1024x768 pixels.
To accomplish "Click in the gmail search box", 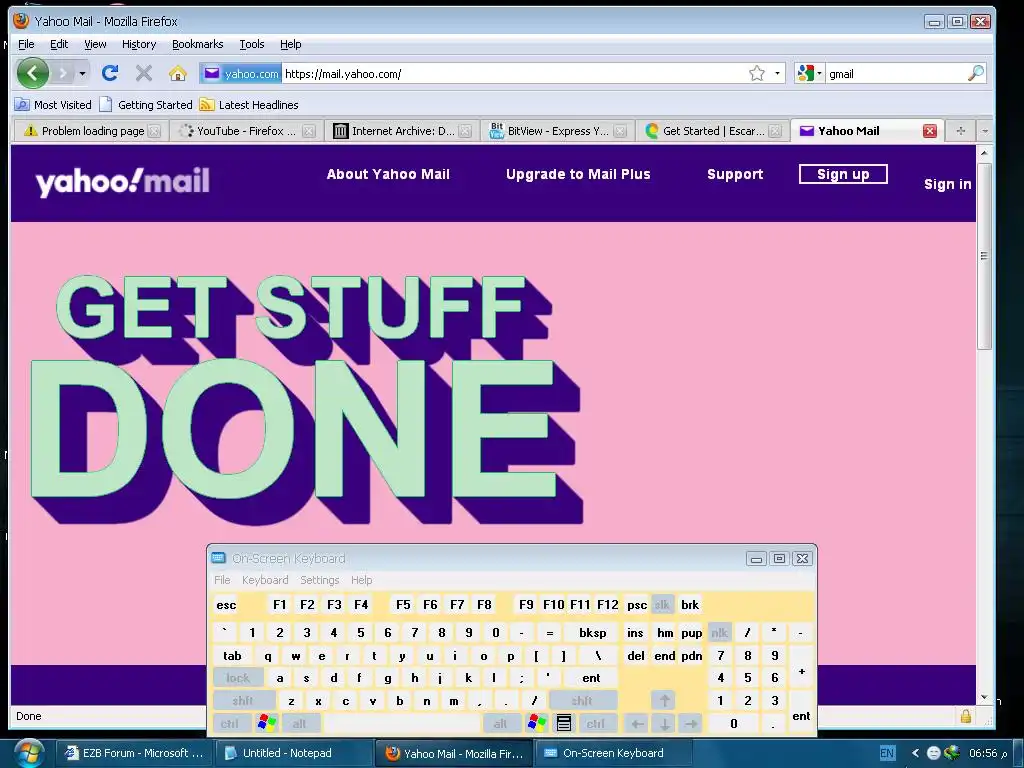I will click(896, 74).
